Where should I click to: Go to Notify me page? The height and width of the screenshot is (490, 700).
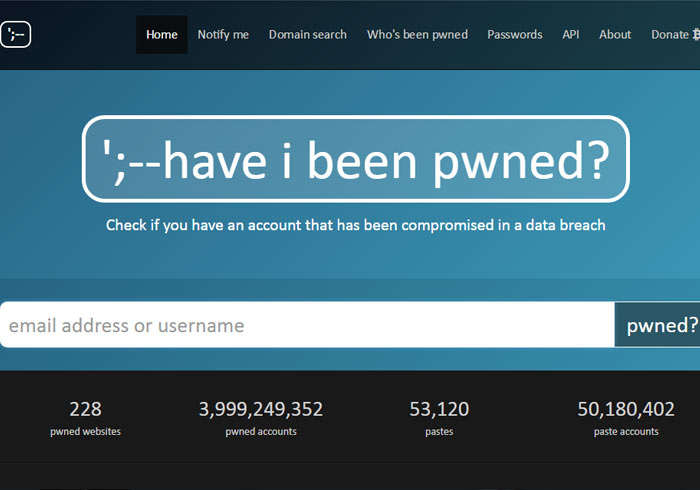coord(223,35)
